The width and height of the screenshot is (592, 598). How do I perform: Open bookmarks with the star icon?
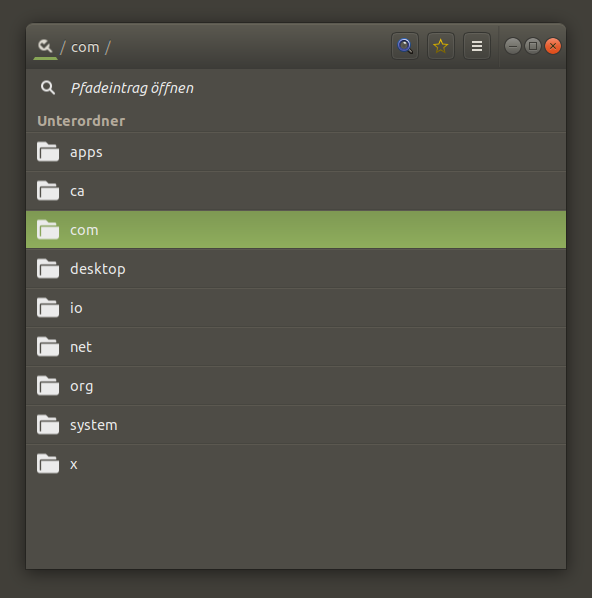point(441,46)
